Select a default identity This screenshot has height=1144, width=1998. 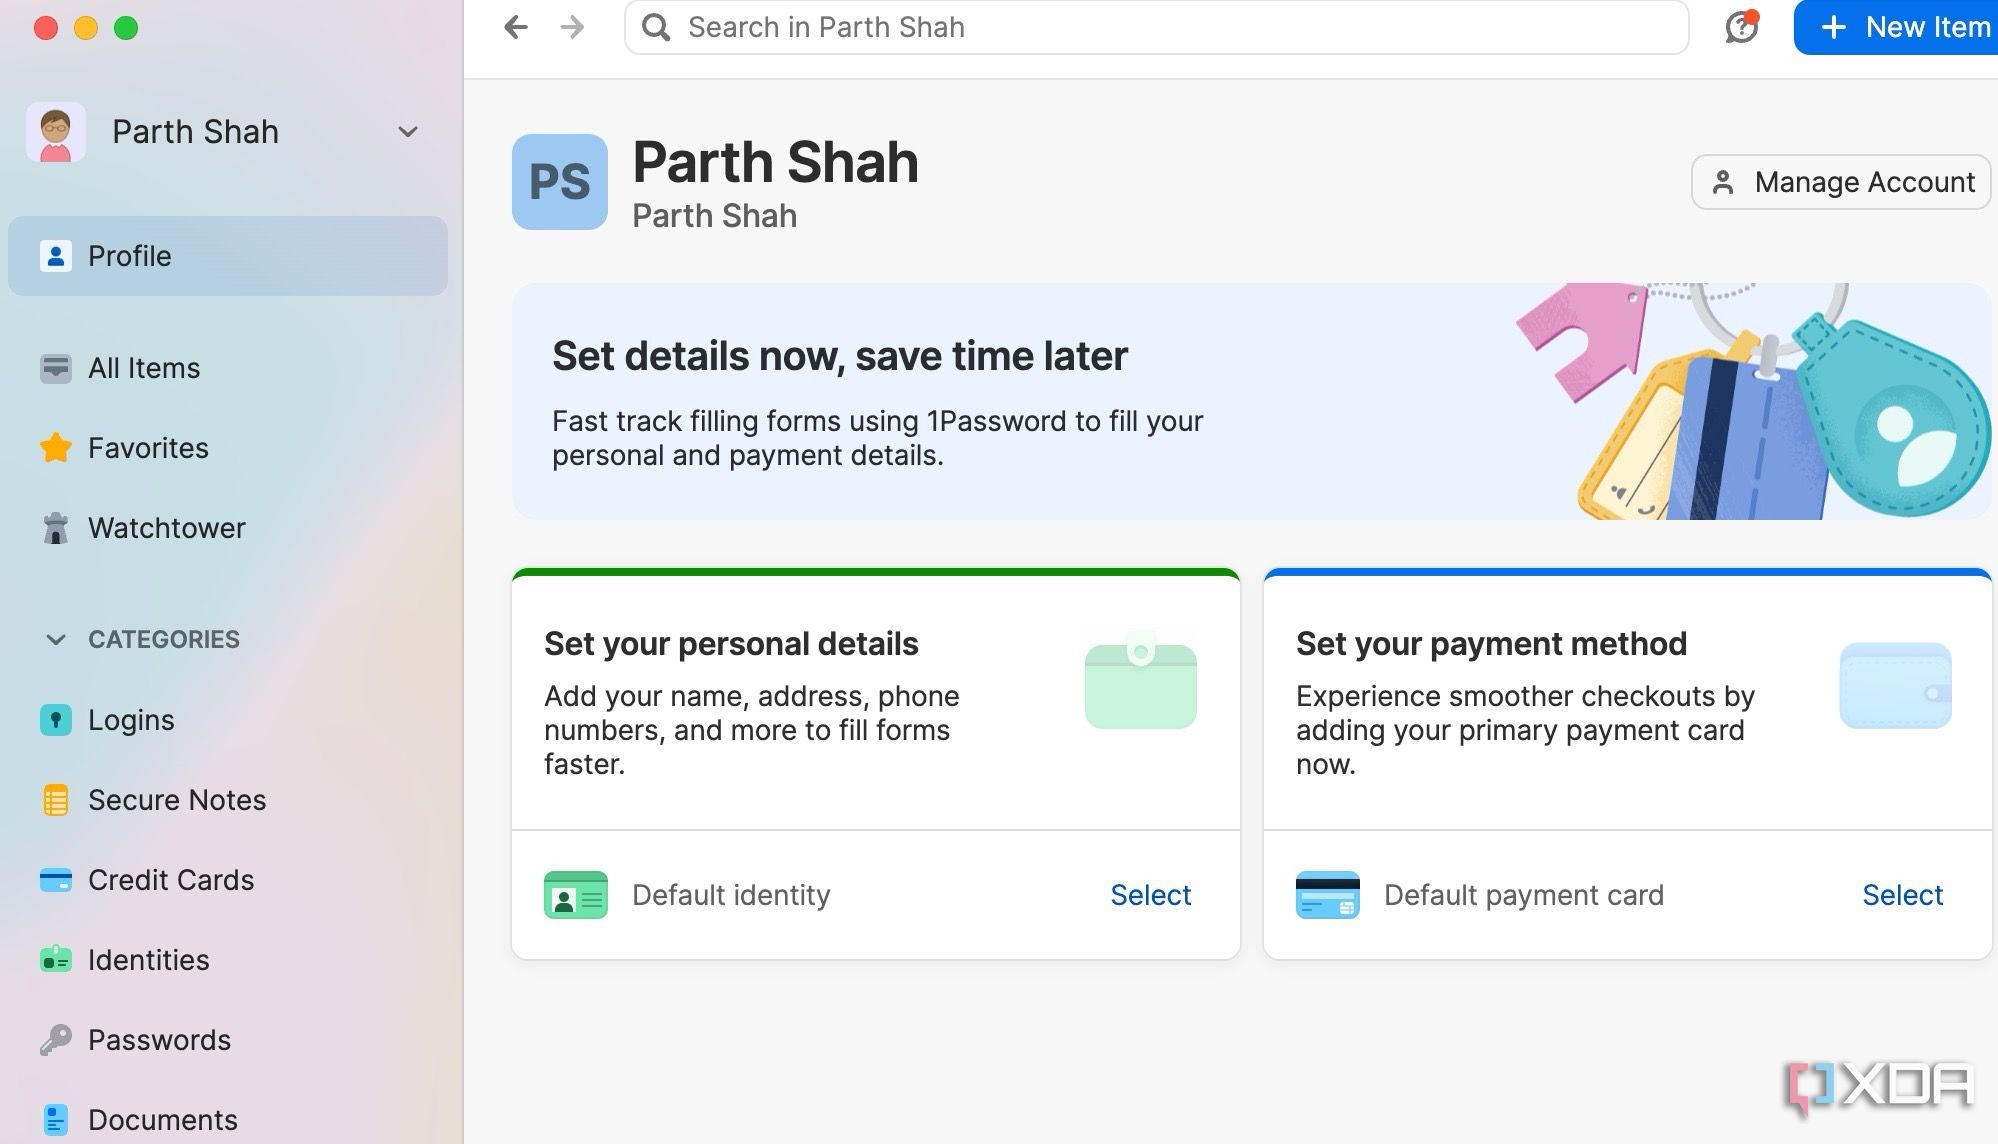pos(1150,895)
